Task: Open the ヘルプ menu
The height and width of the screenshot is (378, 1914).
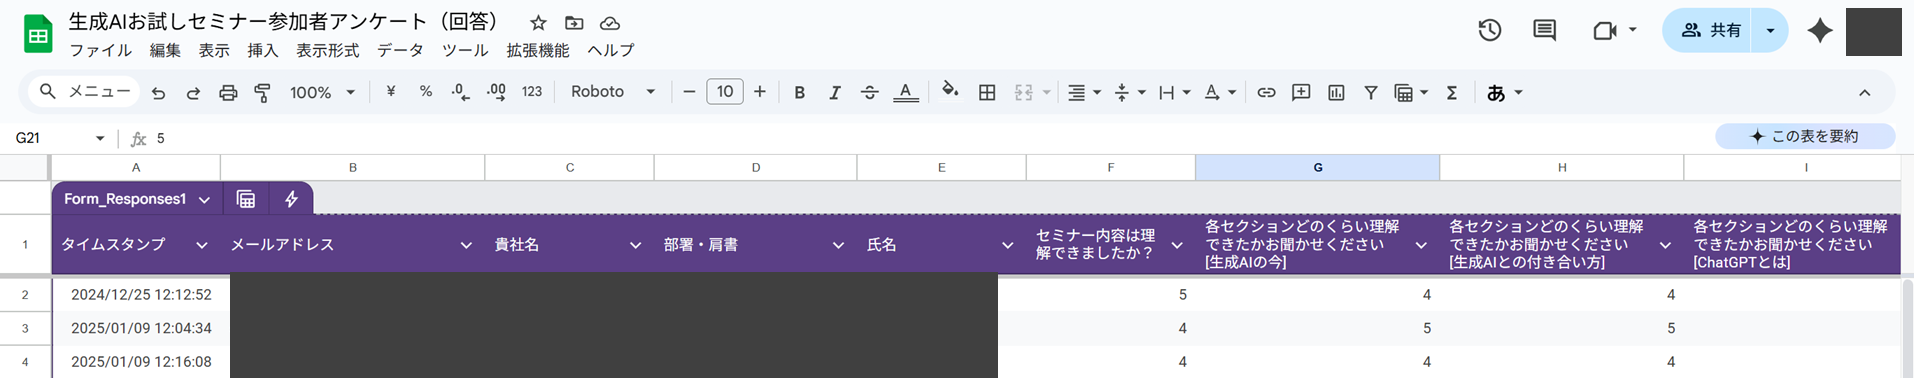Action: point(611,50)
